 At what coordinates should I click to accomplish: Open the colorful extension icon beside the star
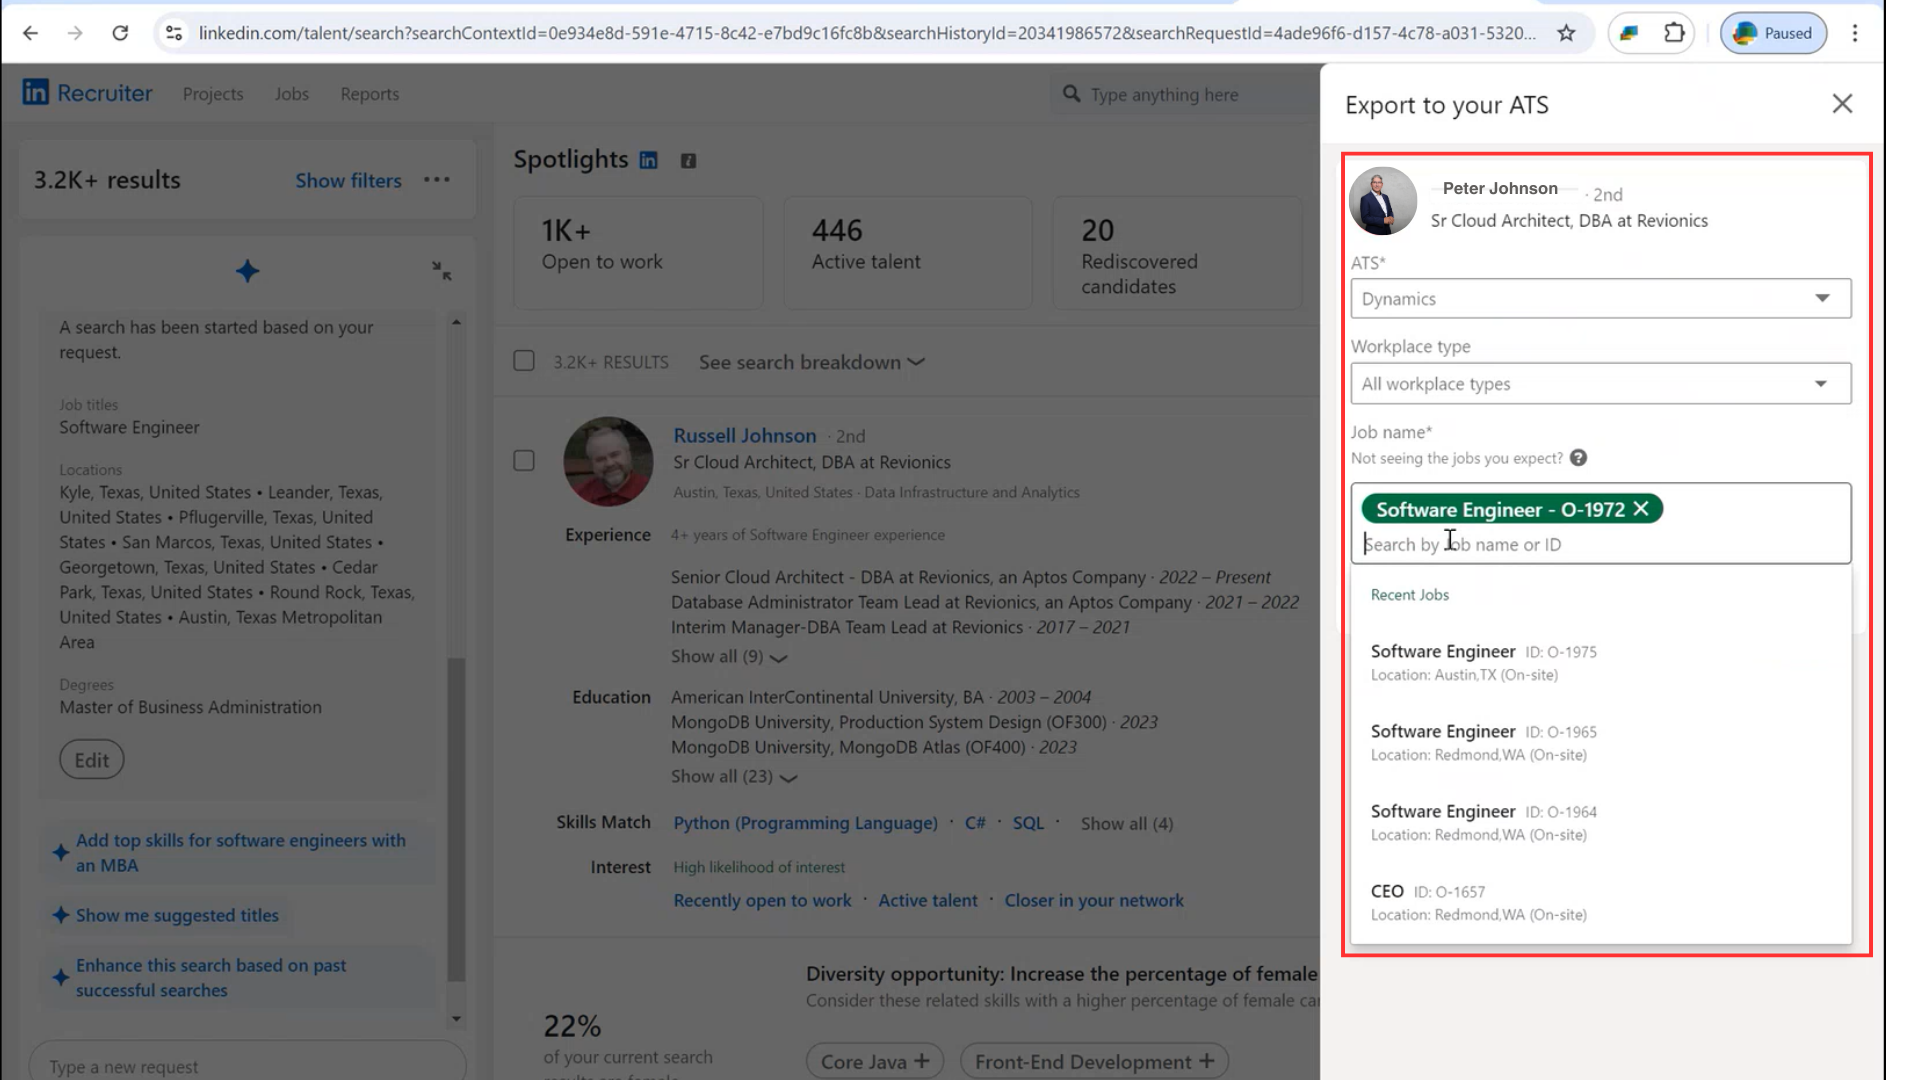[x=1629, y=33]
